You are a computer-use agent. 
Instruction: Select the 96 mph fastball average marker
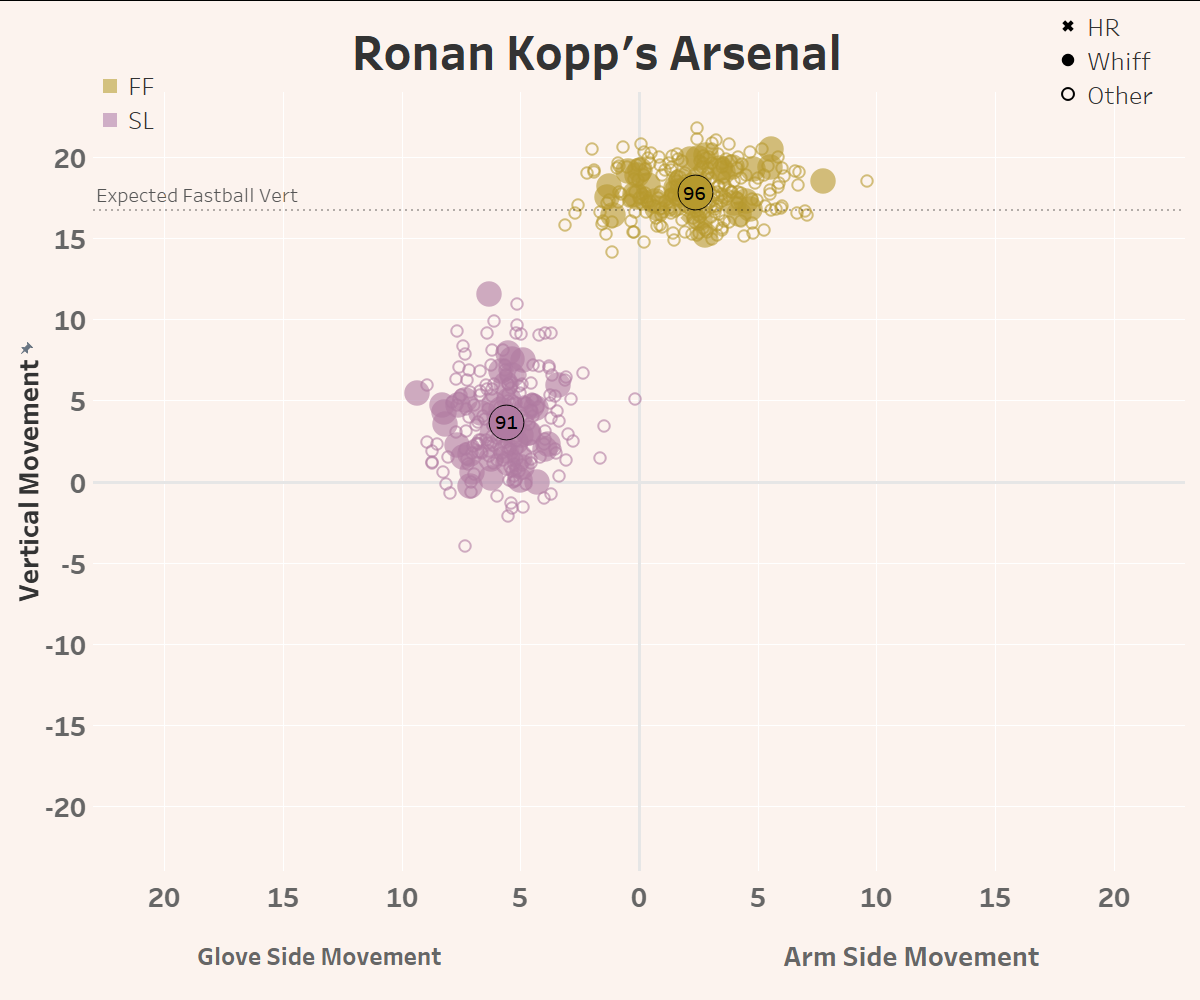694,193
